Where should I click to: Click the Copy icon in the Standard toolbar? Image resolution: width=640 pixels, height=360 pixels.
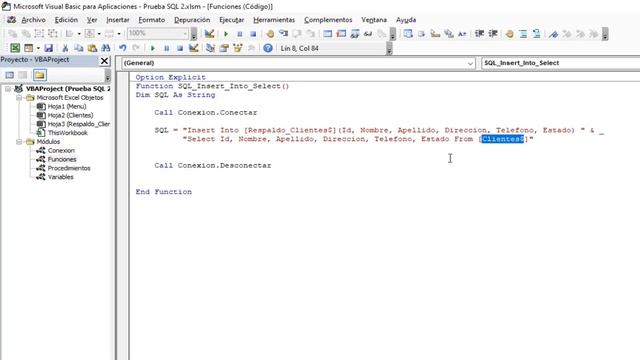coord(78,48)
